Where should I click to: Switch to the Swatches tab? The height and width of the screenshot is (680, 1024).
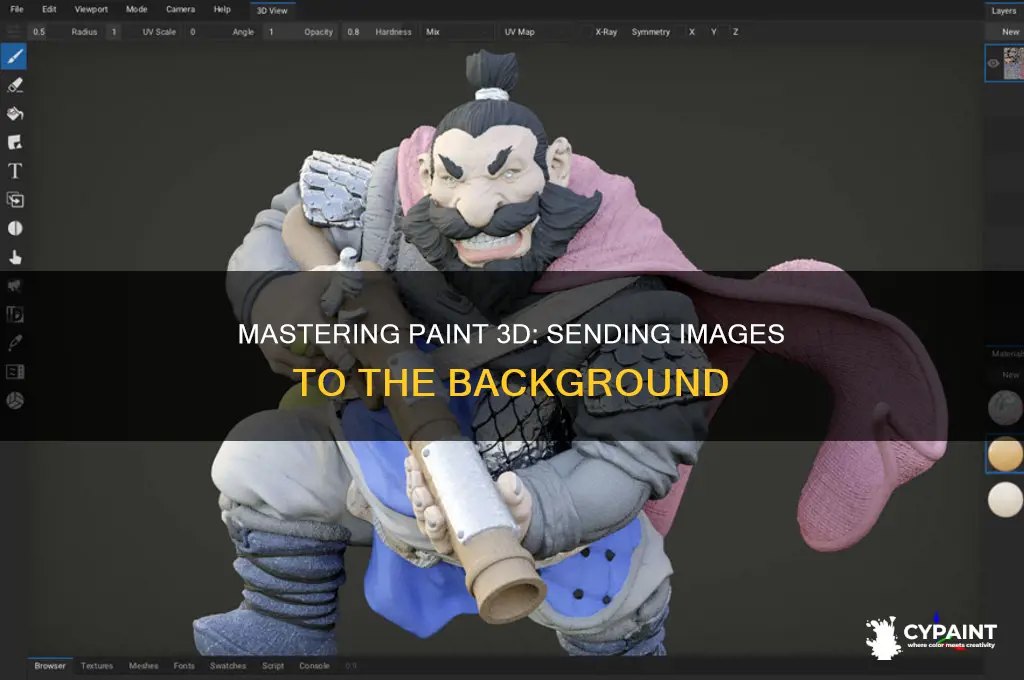[x=228, y=666]
